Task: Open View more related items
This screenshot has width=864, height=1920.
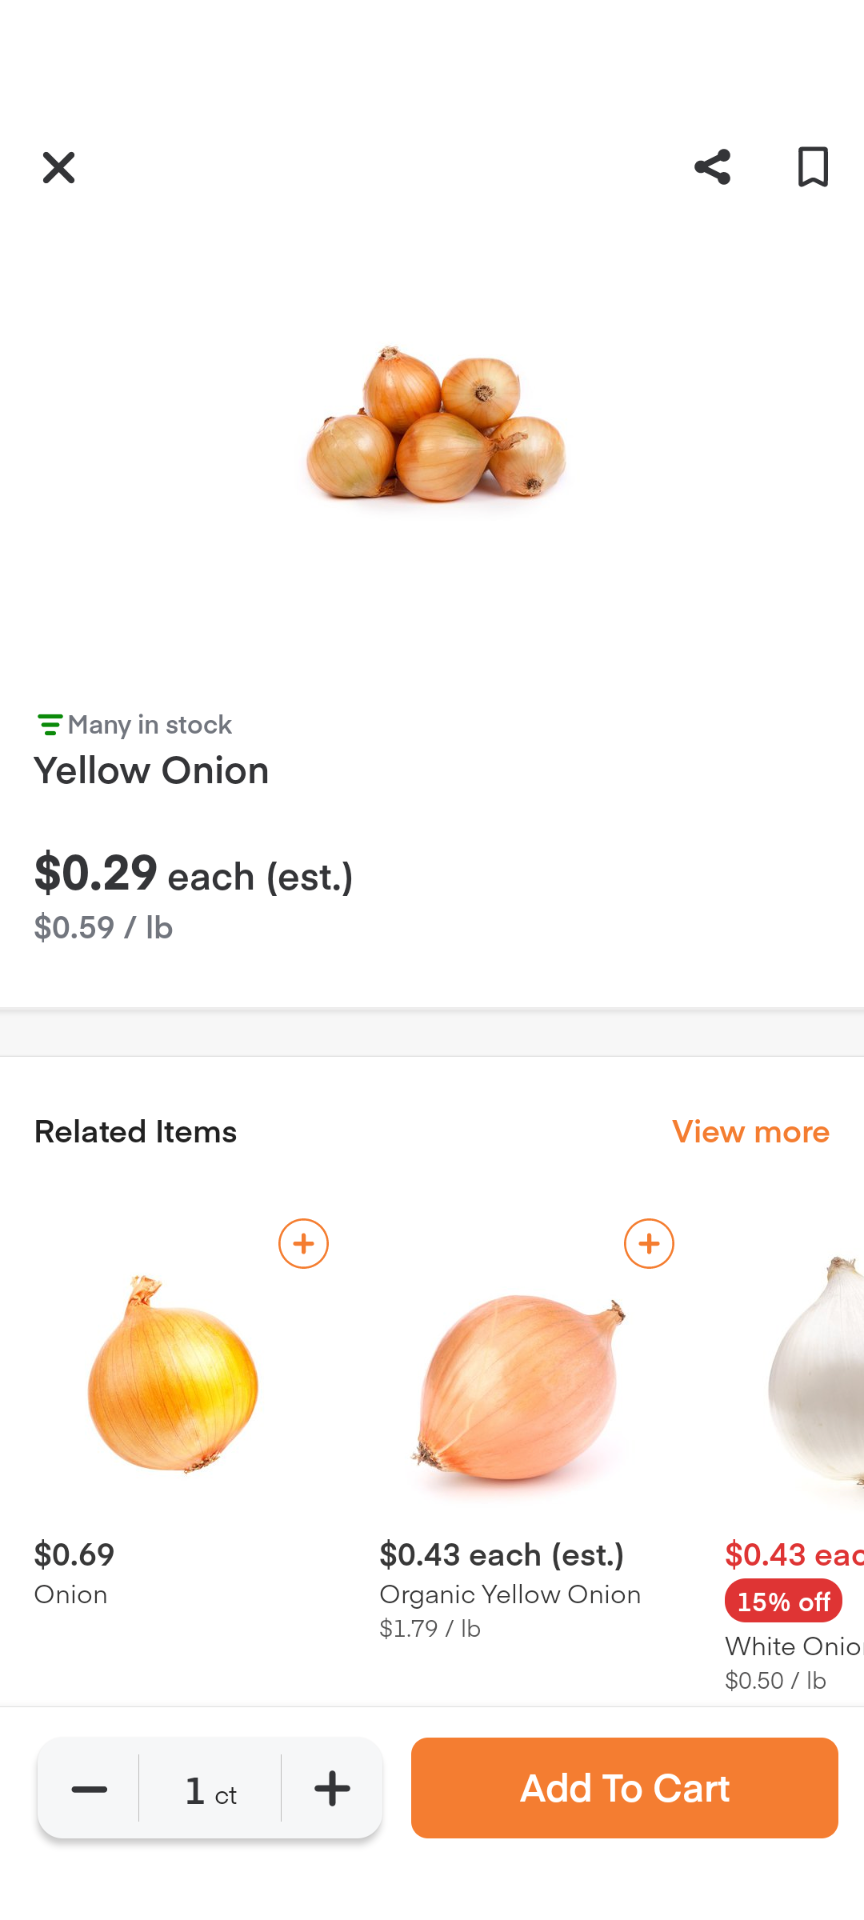Action: pos(750,1131)
